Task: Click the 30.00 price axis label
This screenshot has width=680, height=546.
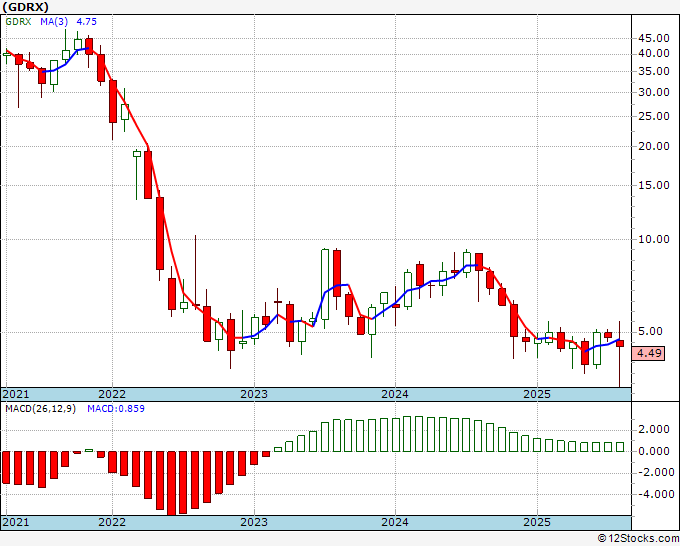Action: [654, 92]
